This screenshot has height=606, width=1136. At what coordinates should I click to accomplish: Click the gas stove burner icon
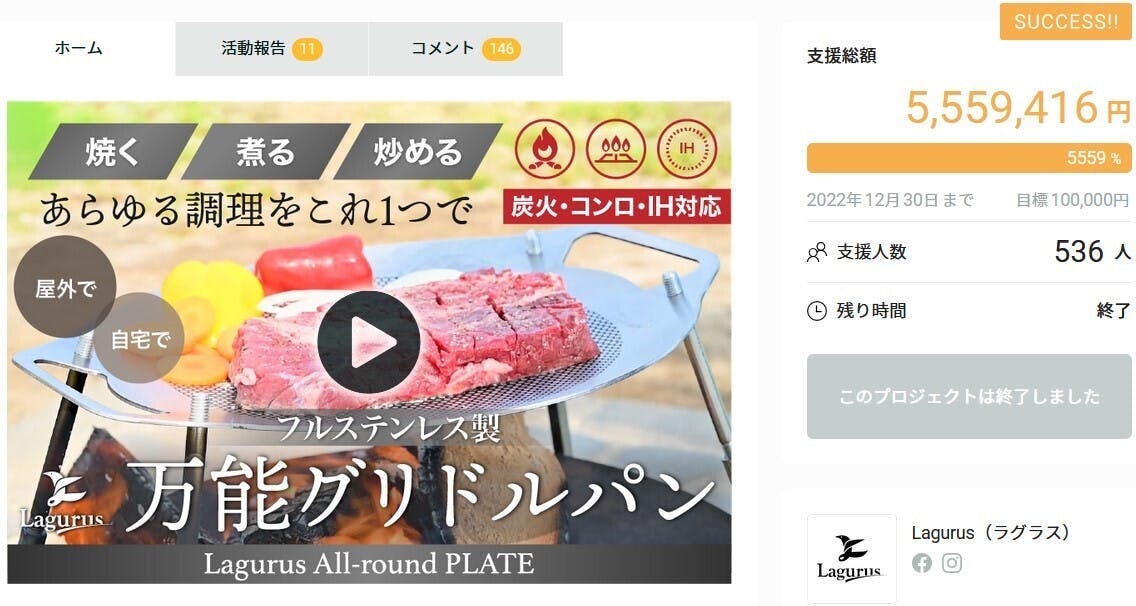click(x=616, y=149)
